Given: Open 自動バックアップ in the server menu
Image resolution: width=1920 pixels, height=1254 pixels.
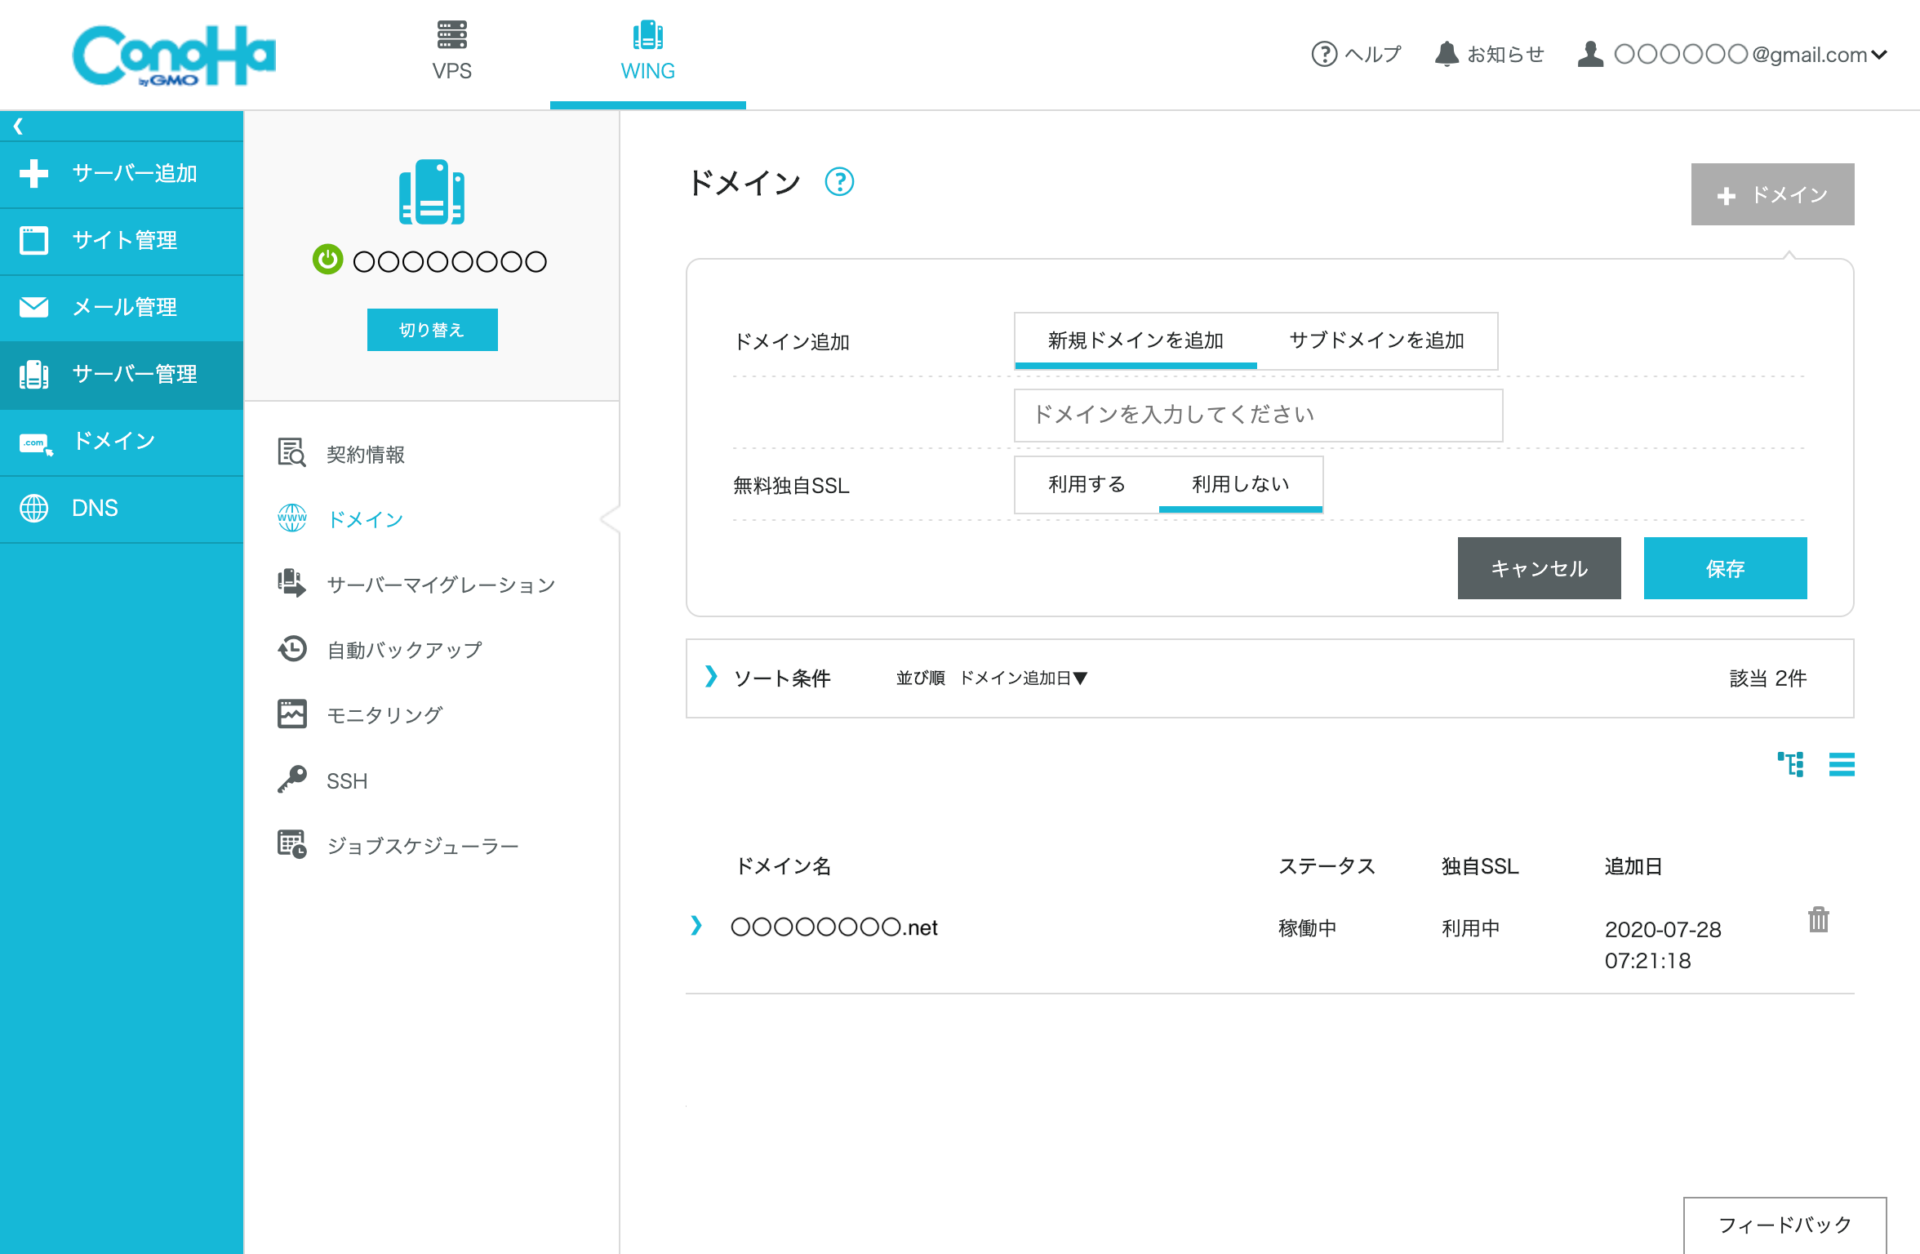Looking at the screenshot, I should [404, 650].
